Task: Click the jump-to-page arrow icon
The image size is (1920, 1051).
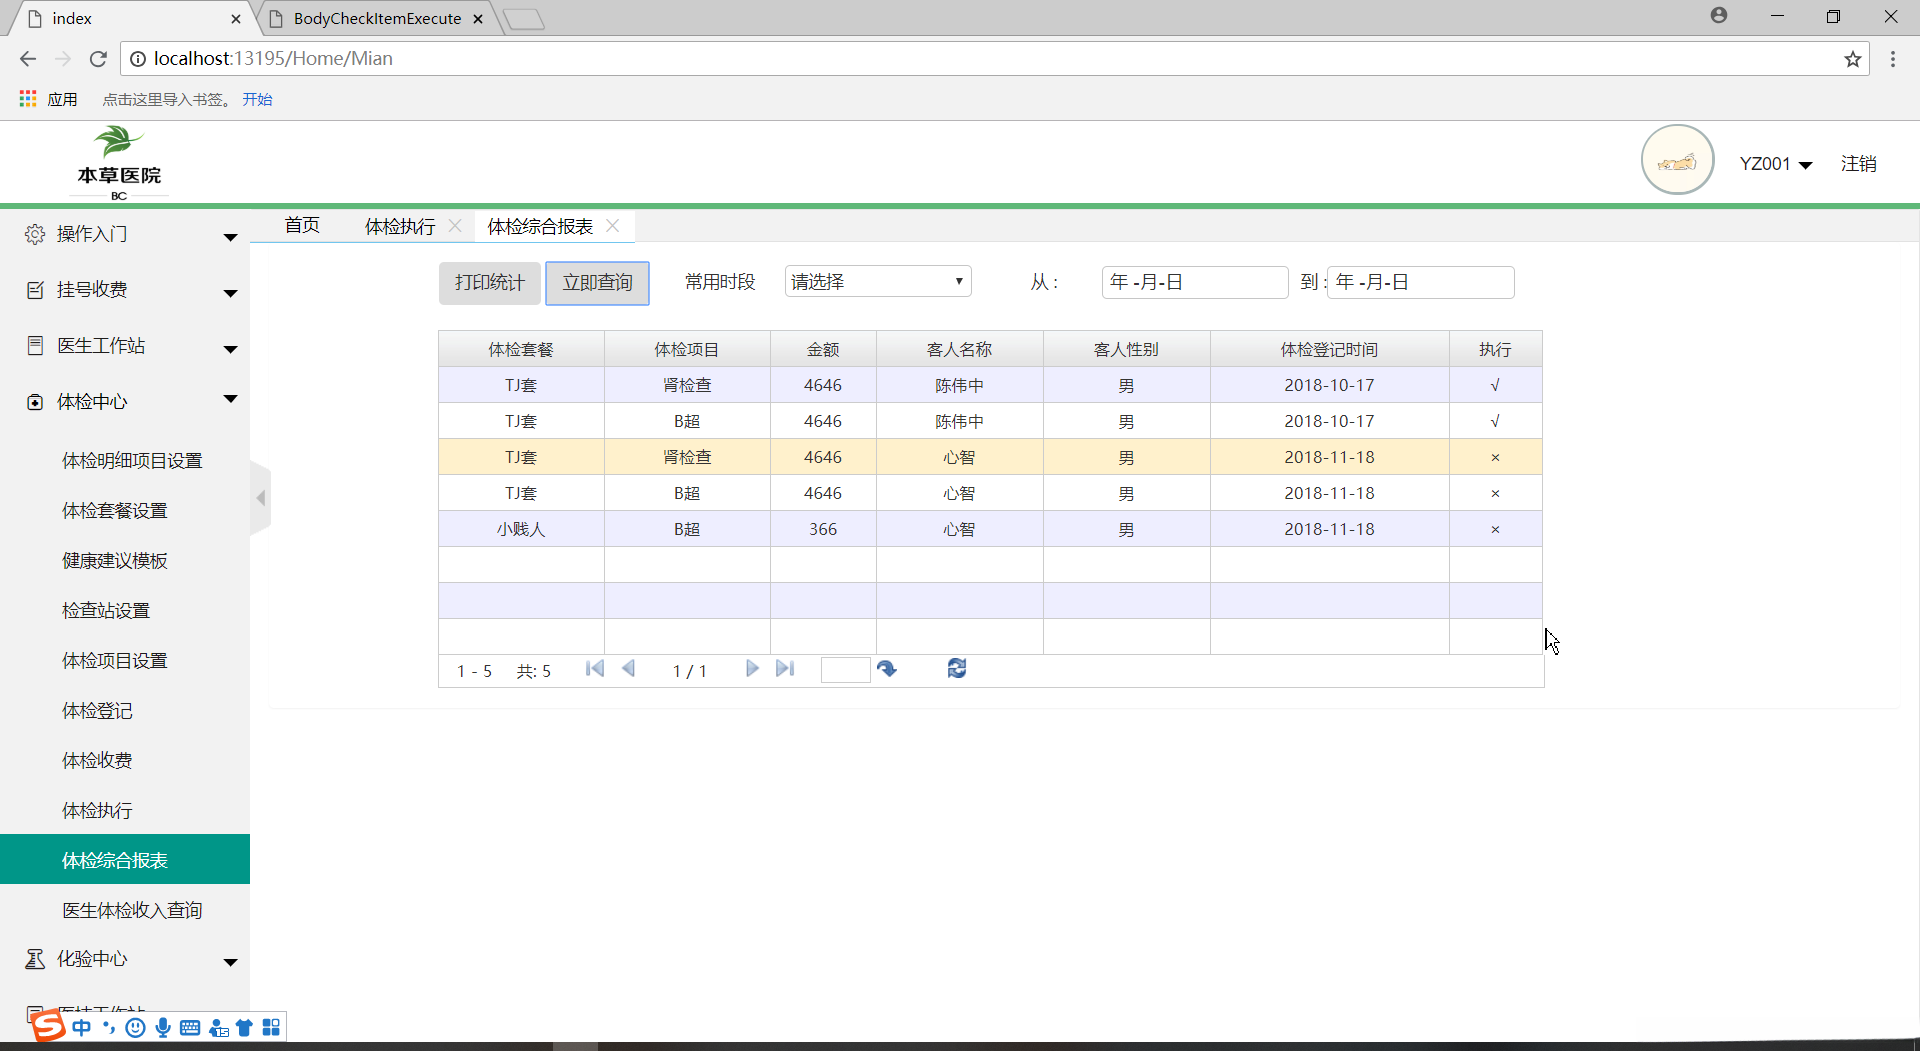Action: tap(887, 669)
